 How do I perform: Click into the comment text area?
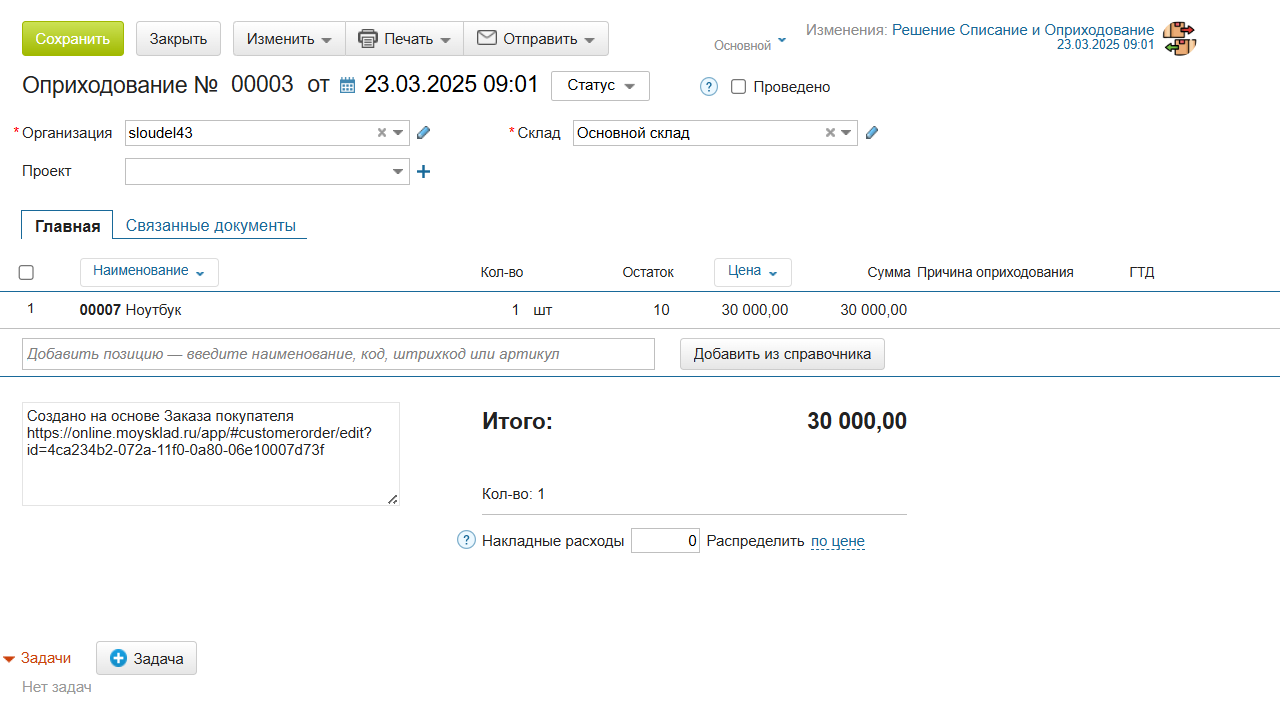click(x=211, y=454)
